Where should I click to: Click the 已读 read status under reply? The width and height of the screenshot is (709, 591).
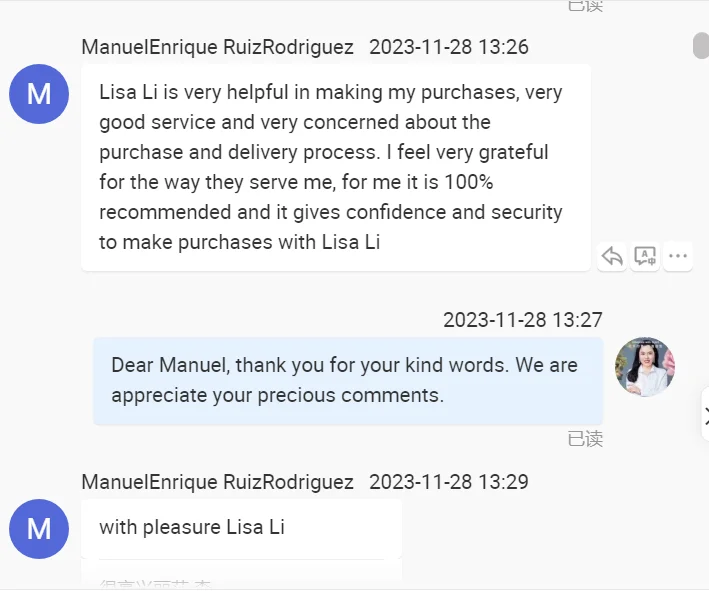pos(585,439)
